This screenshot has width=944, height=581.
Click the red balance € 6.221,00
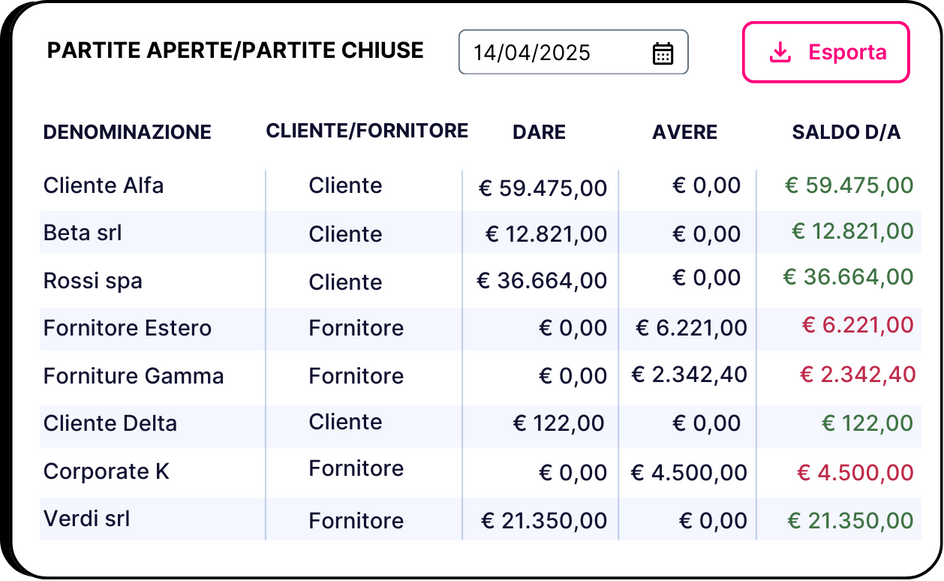pyautogui.click(x=857, y=325)
